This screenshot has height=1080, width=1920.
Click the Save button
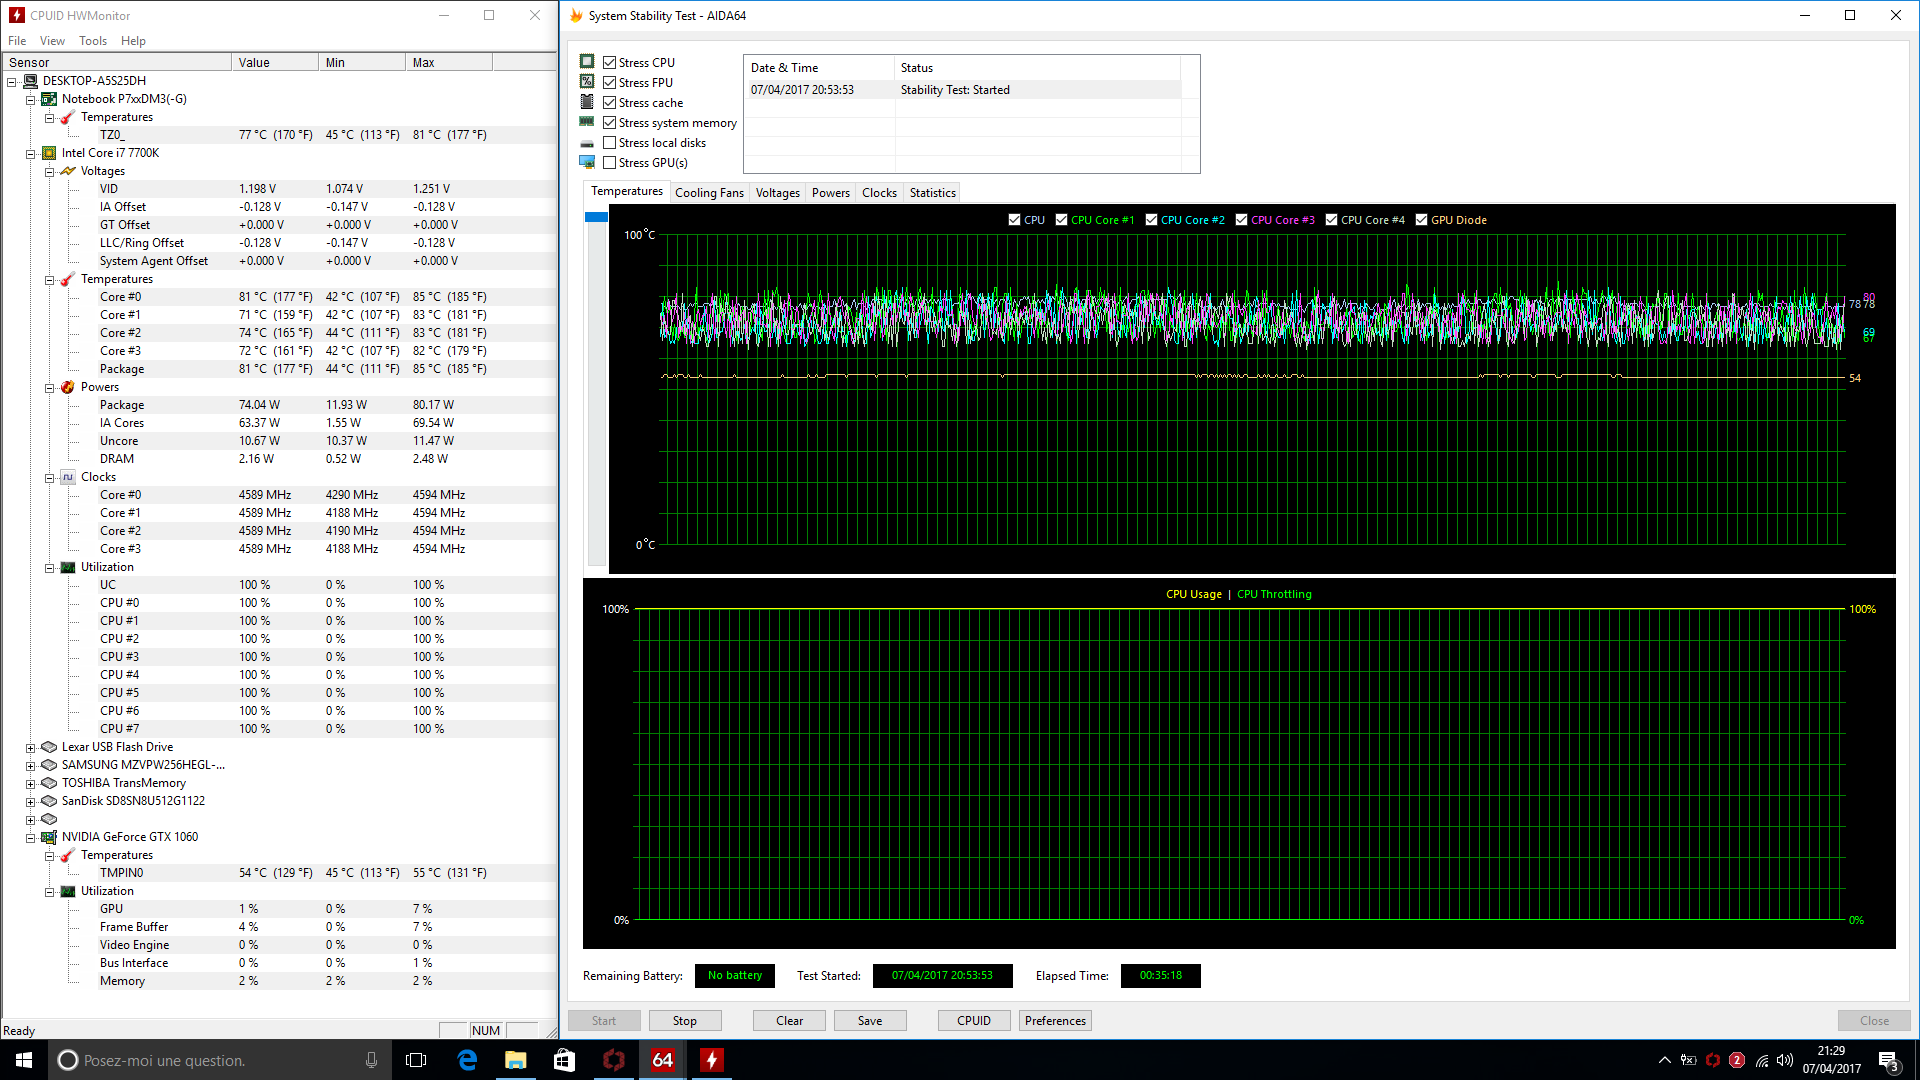(x=870, y=1021)
